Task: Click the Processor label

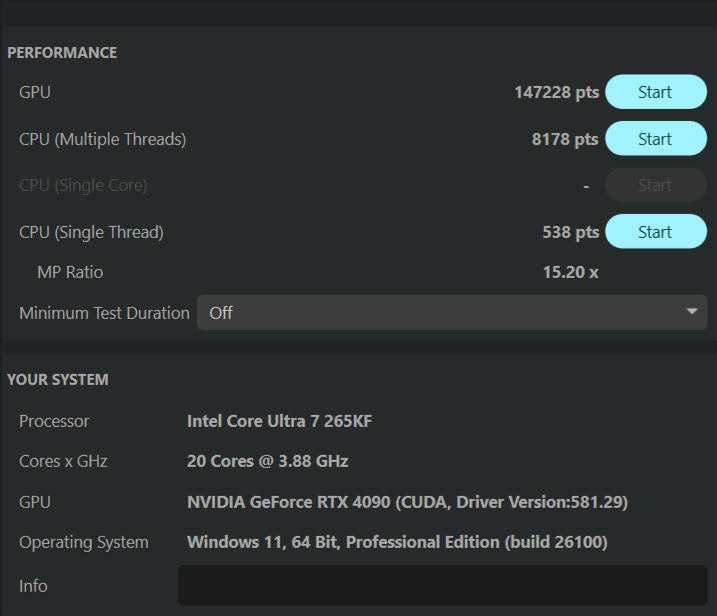Action: 54,421
